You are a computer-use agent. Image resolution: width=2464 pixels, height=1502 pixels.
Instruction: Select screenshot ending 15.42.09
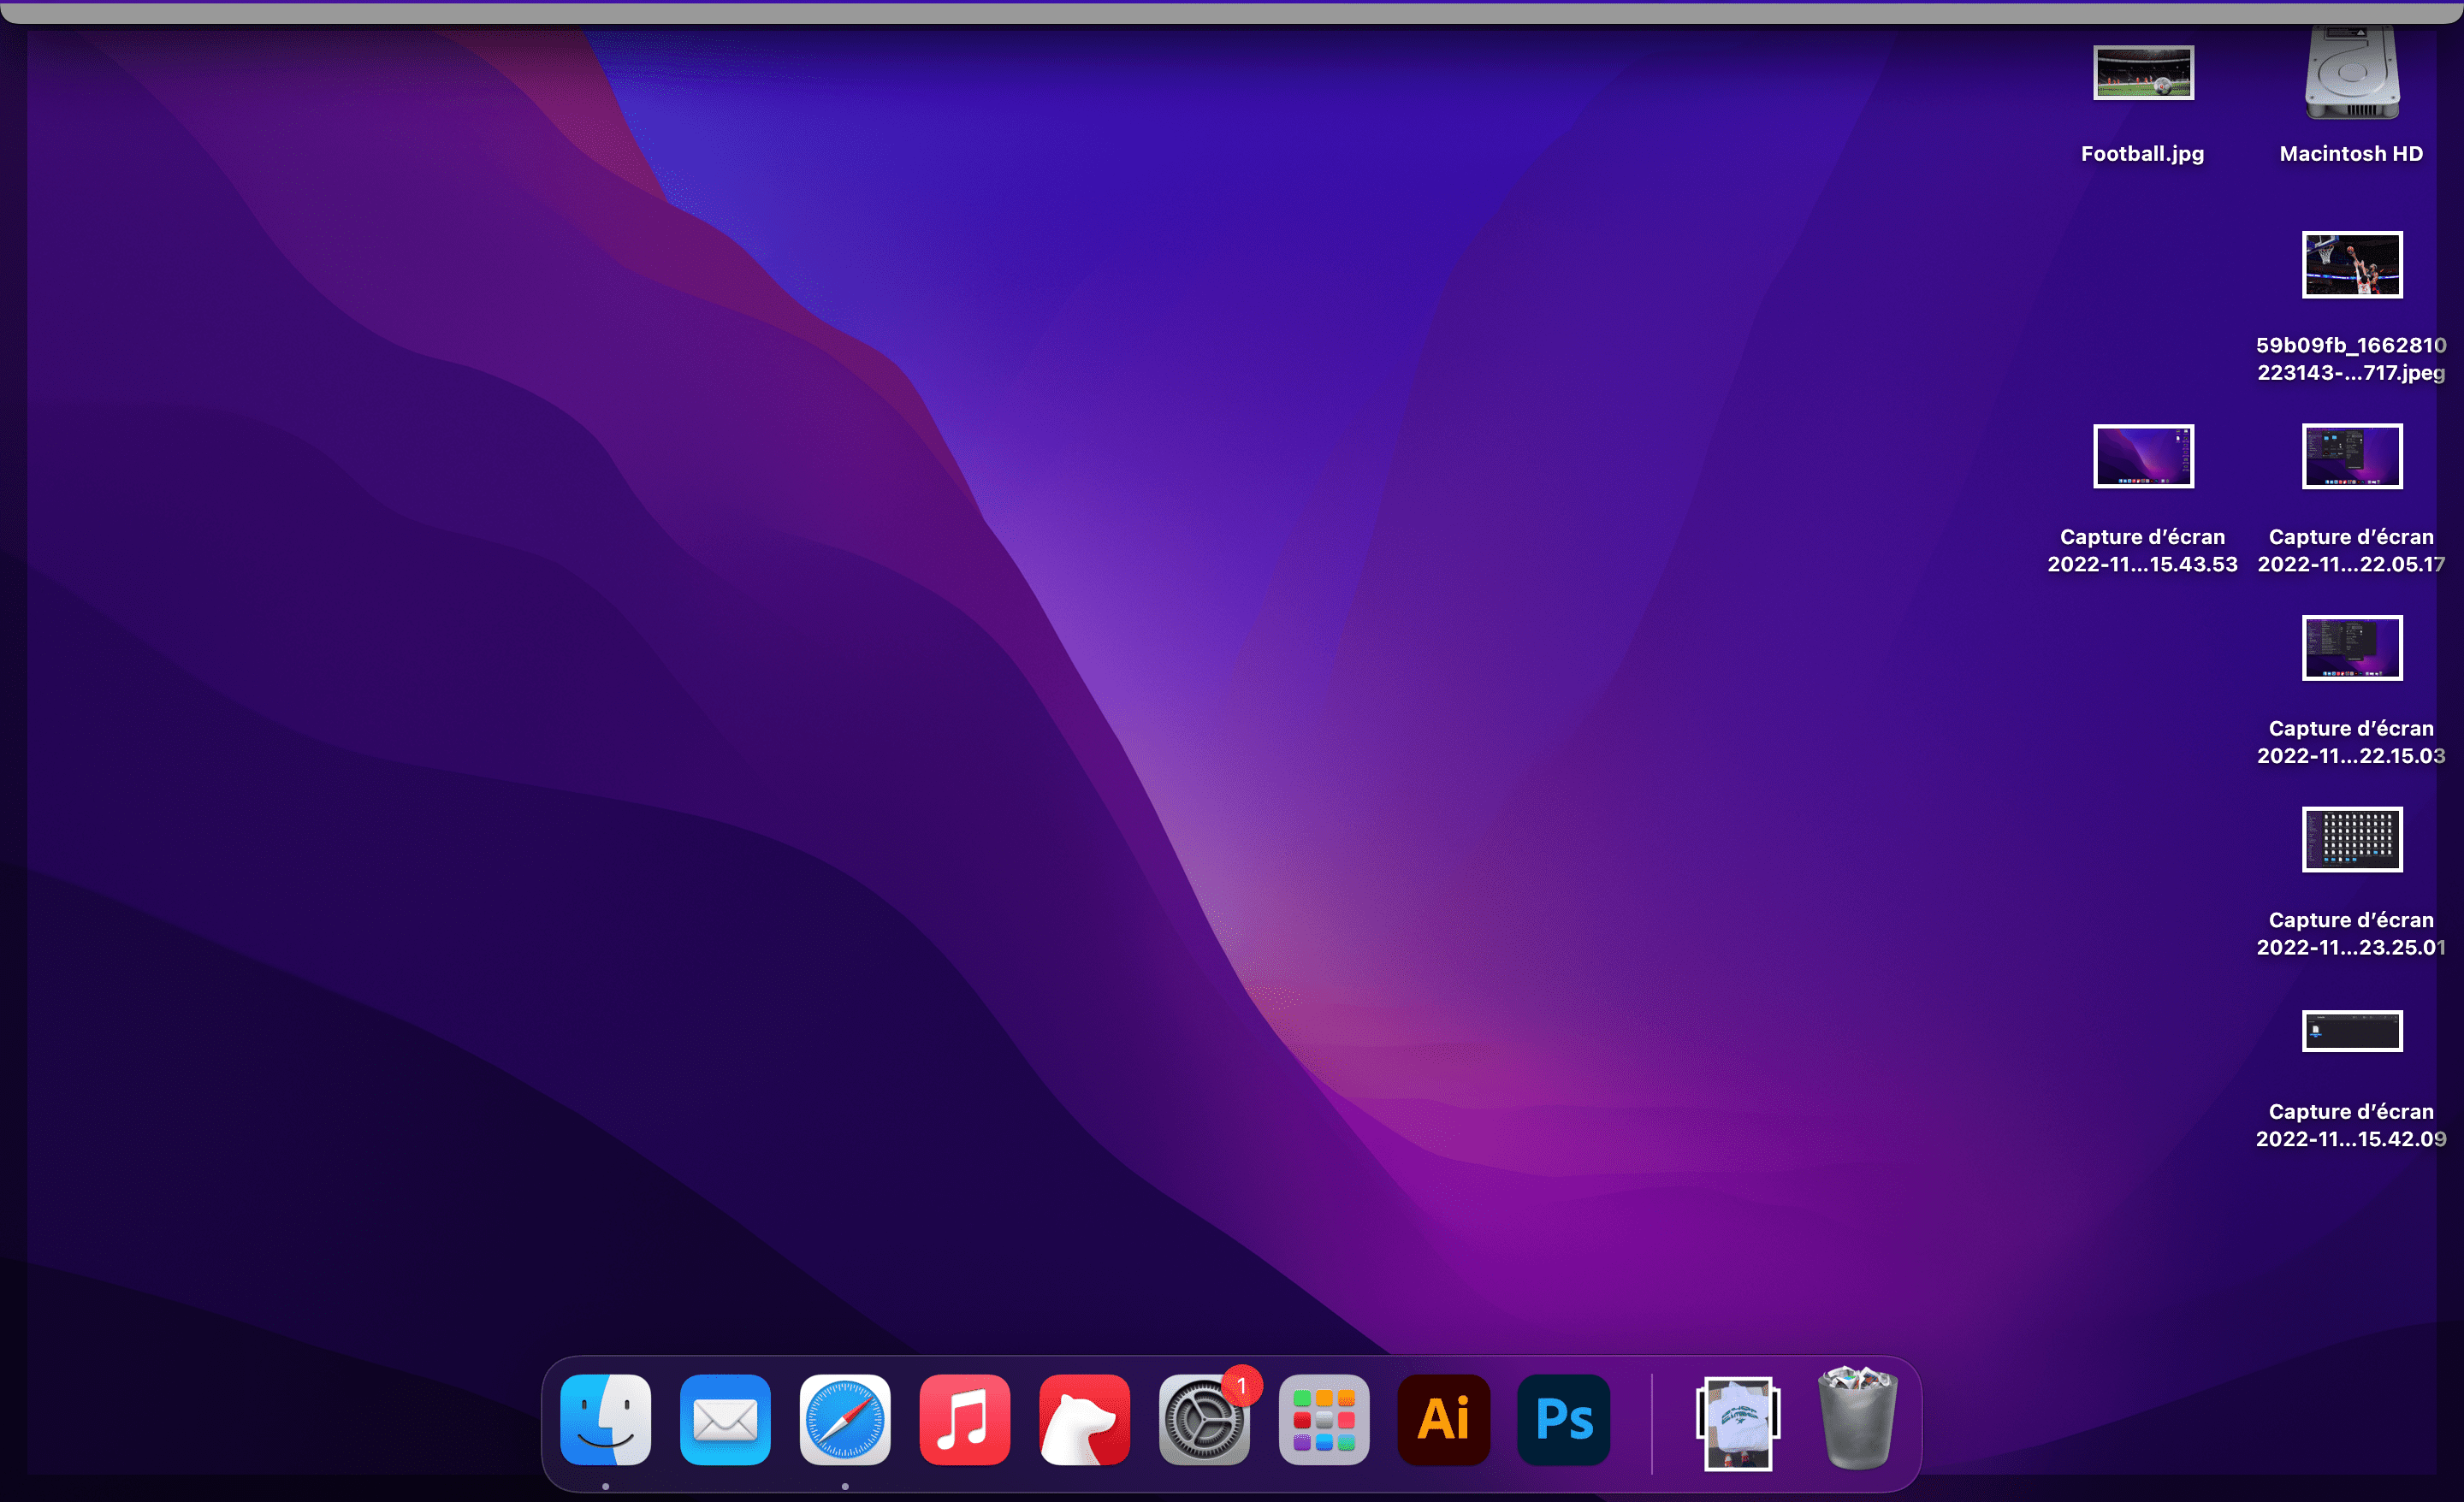tap(2351, 1031)
